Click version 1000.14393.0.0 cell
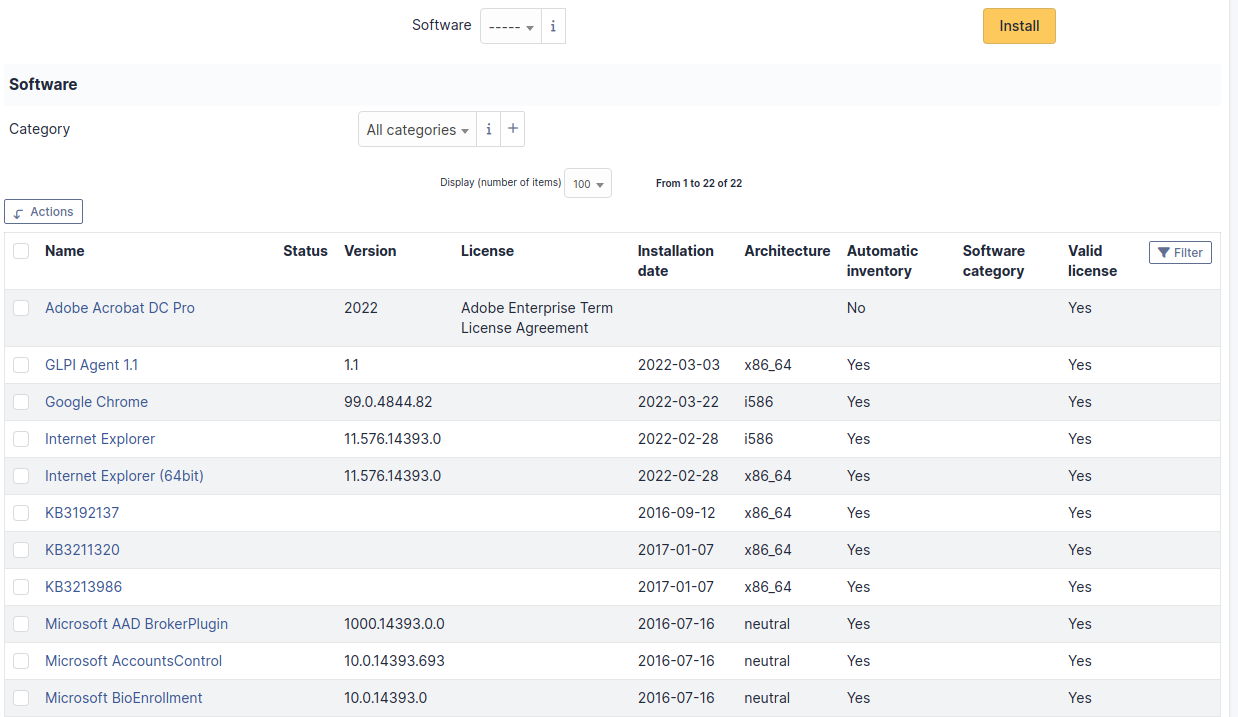The height and width of the screenshot is (717, 1238). pos(394,624)
